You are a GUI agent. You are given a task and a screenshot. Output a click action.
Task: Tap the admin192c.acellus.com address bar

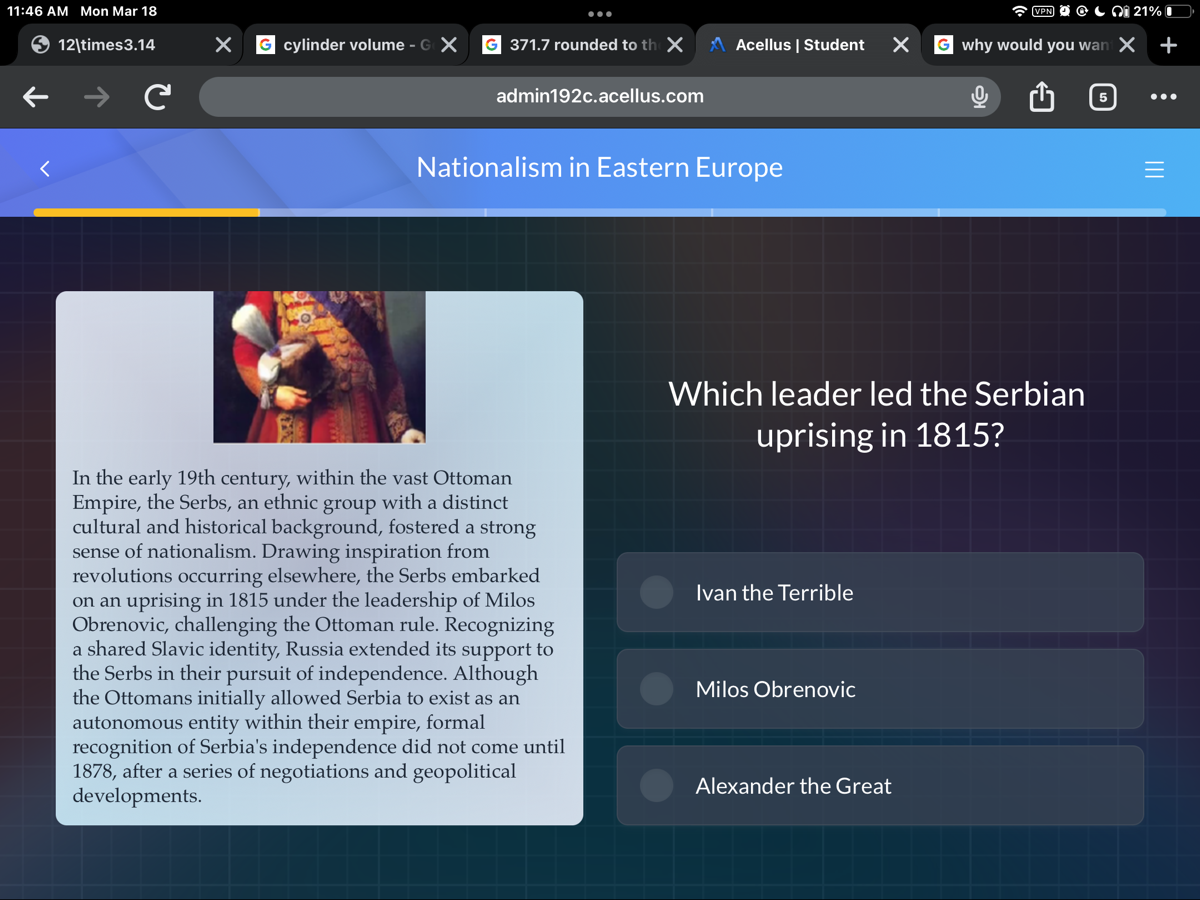pos(600,96)
